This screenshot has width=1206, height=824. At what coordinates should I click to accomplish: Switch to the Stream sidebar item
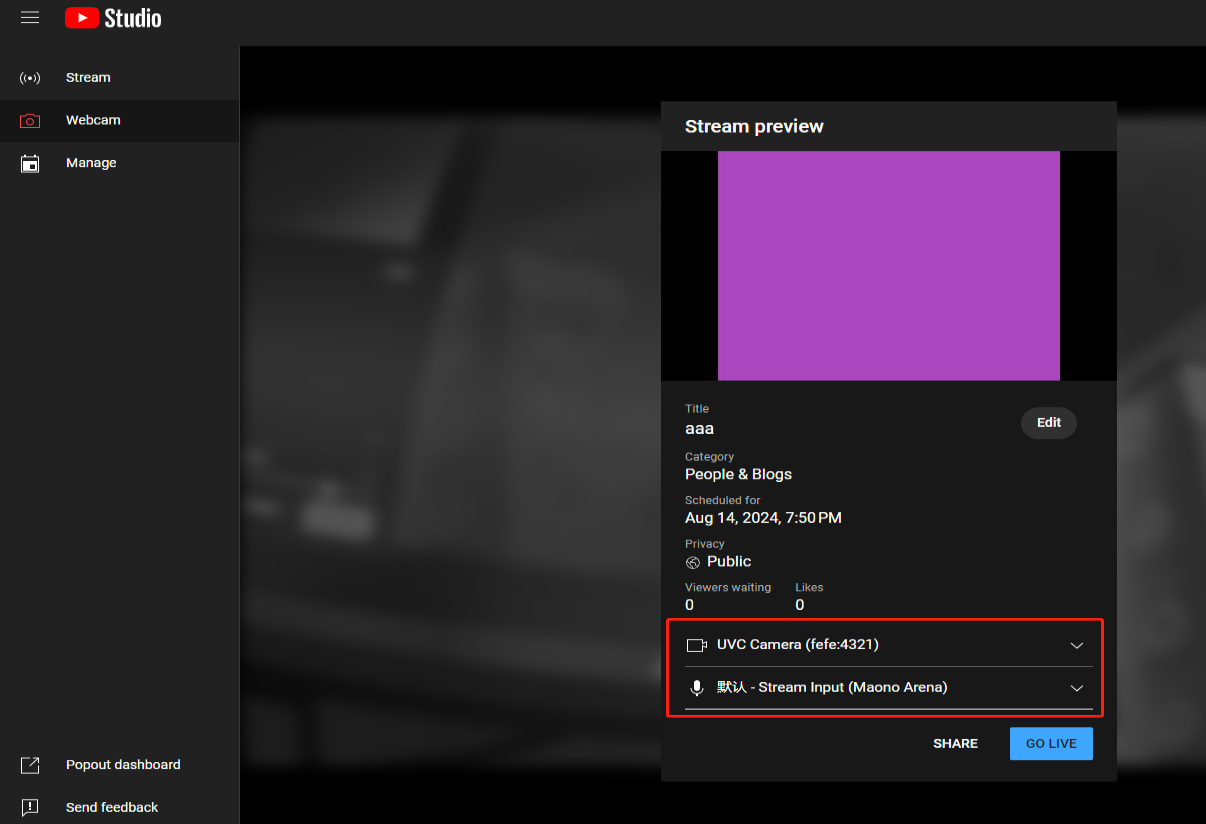coord(88,78)
